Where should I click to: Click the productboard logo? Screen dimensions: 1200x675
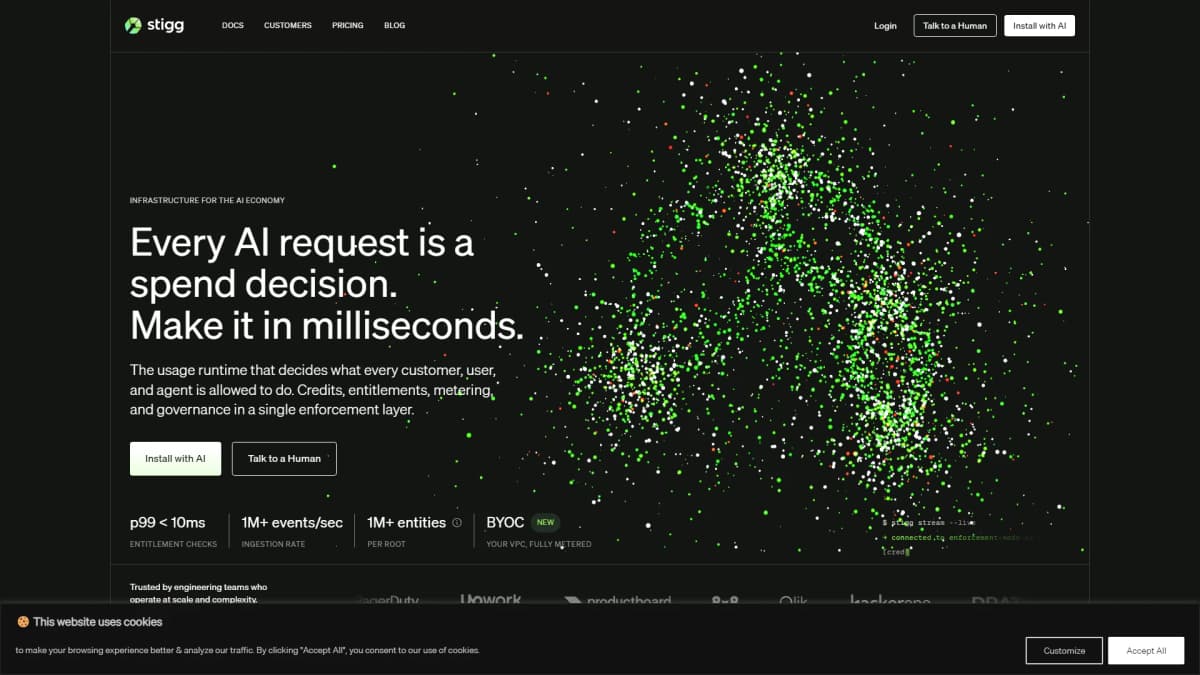click(617, 600)
